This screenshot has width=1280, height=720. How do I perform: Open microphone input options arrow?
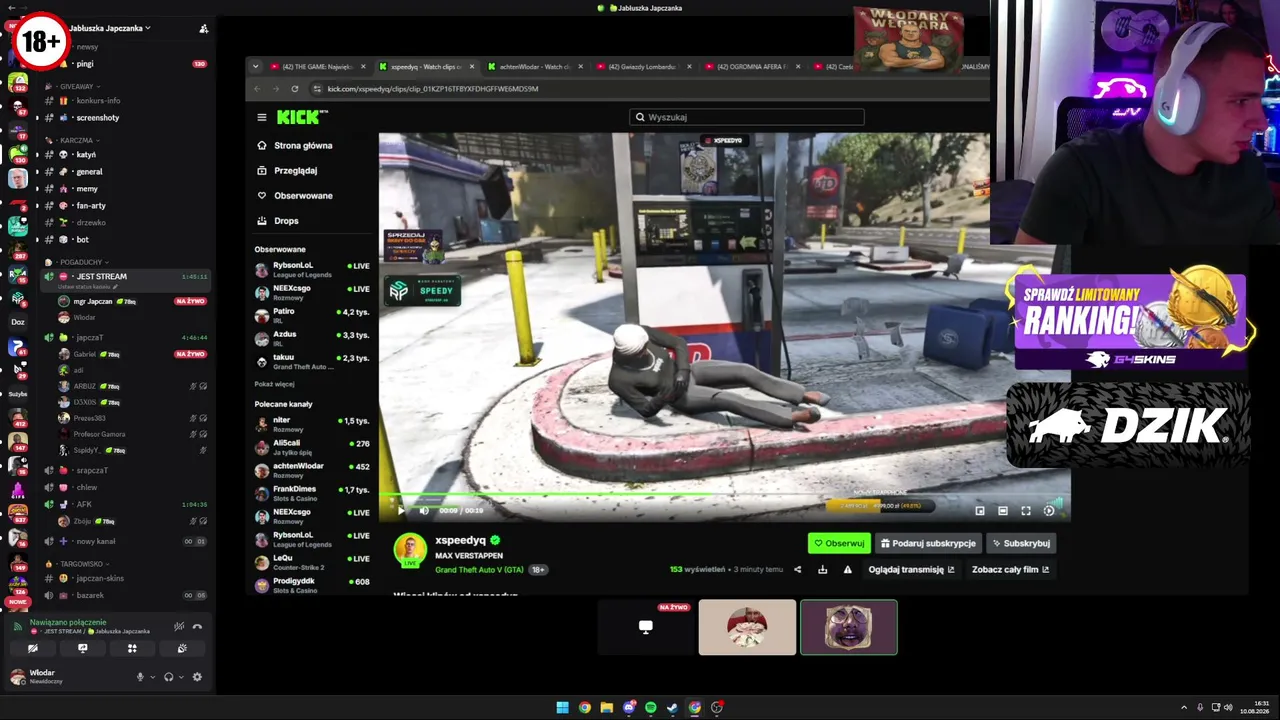pyautogui.click(x=152, y=677)
